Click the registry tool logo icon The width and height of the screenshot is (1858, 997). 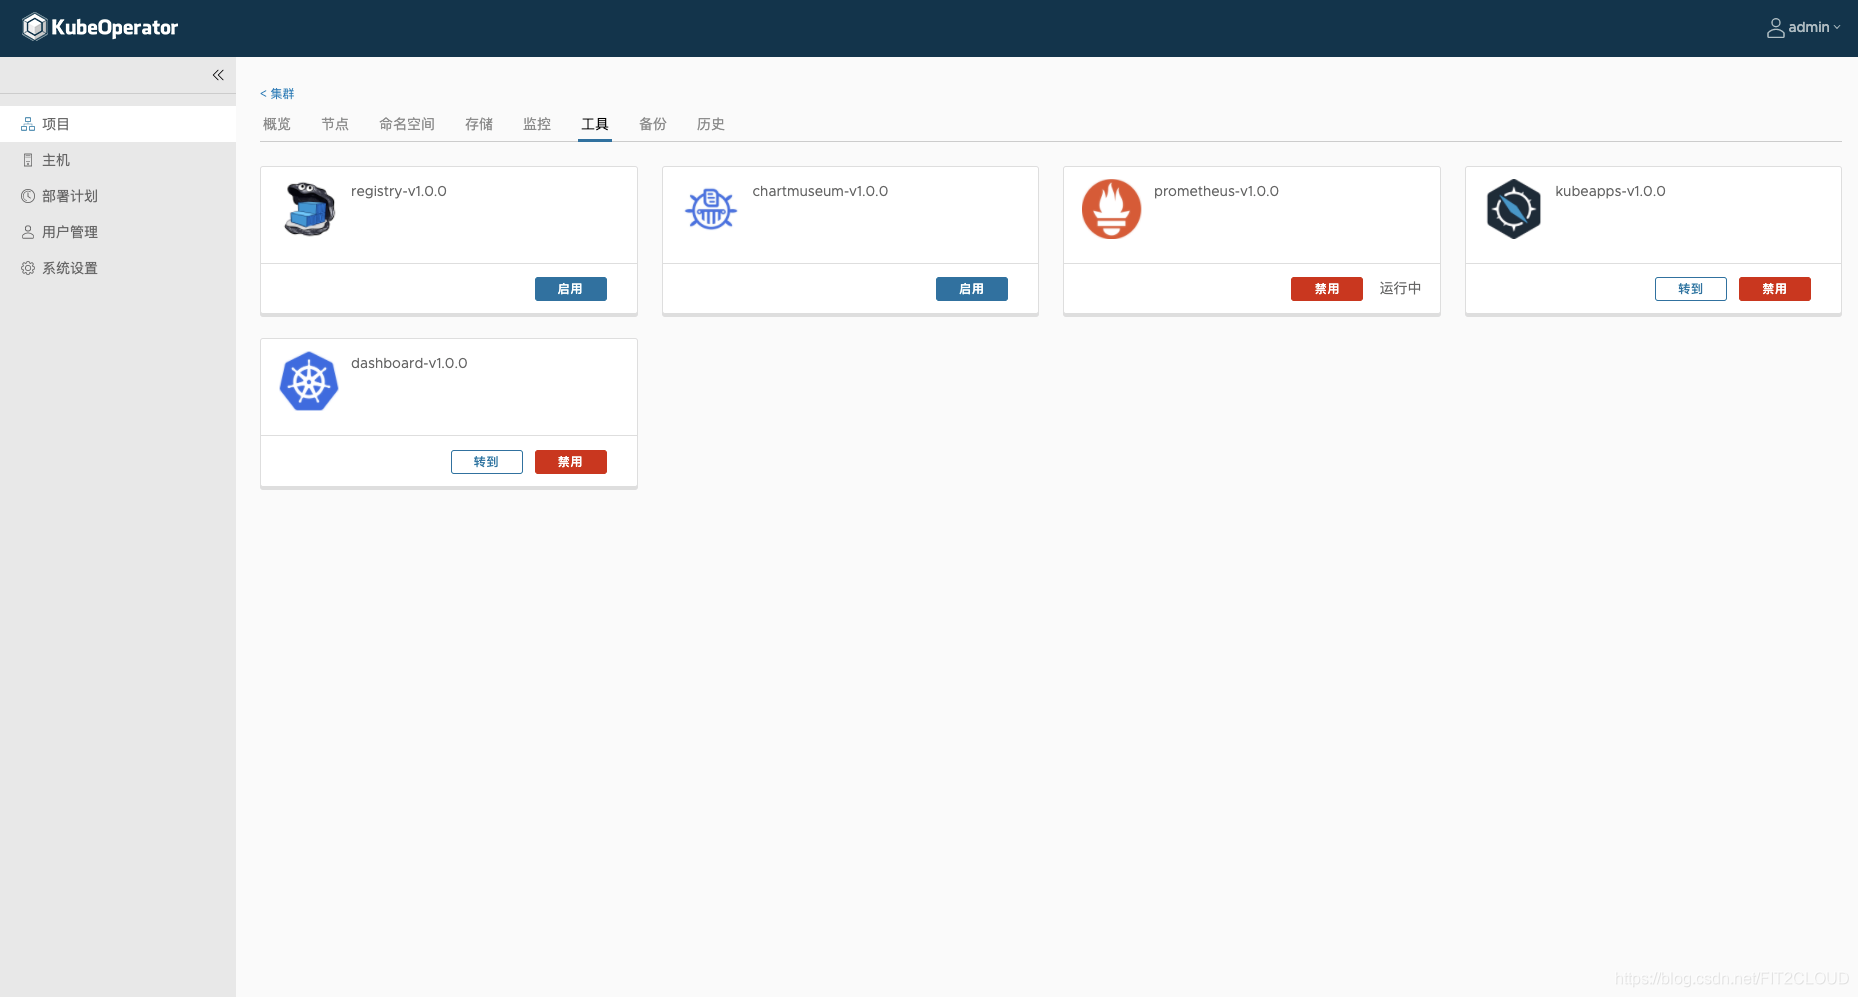[x=309, y=209]
